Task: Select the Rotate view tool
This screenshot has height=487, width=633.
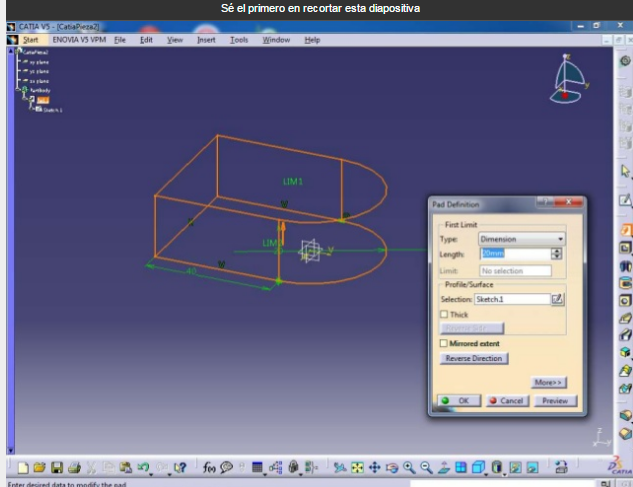Action: [392, 467]
